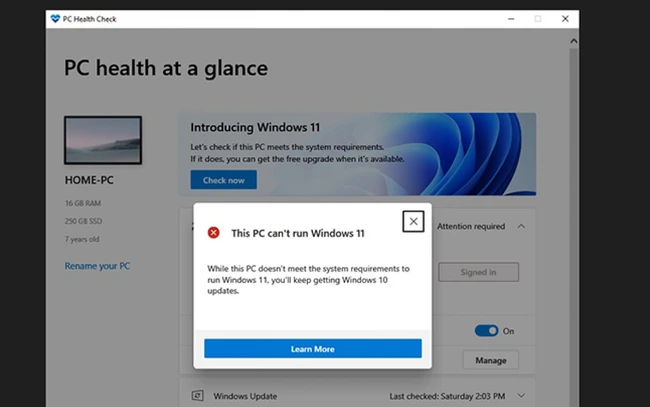The height and width of the screenshot is (407, 650).
Task: Click the "PC health at a glance" title
Action: coord(166,68)
